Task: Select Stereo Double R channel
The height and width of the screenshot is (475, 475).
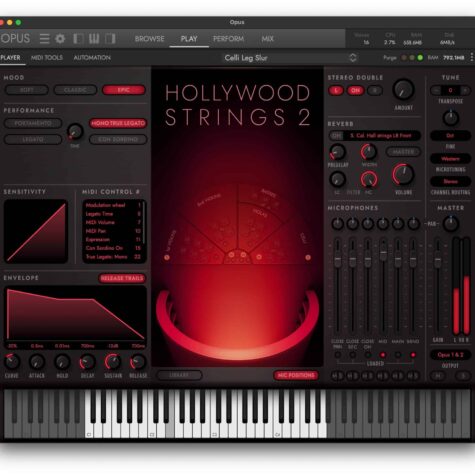Action: pos(375,90)
